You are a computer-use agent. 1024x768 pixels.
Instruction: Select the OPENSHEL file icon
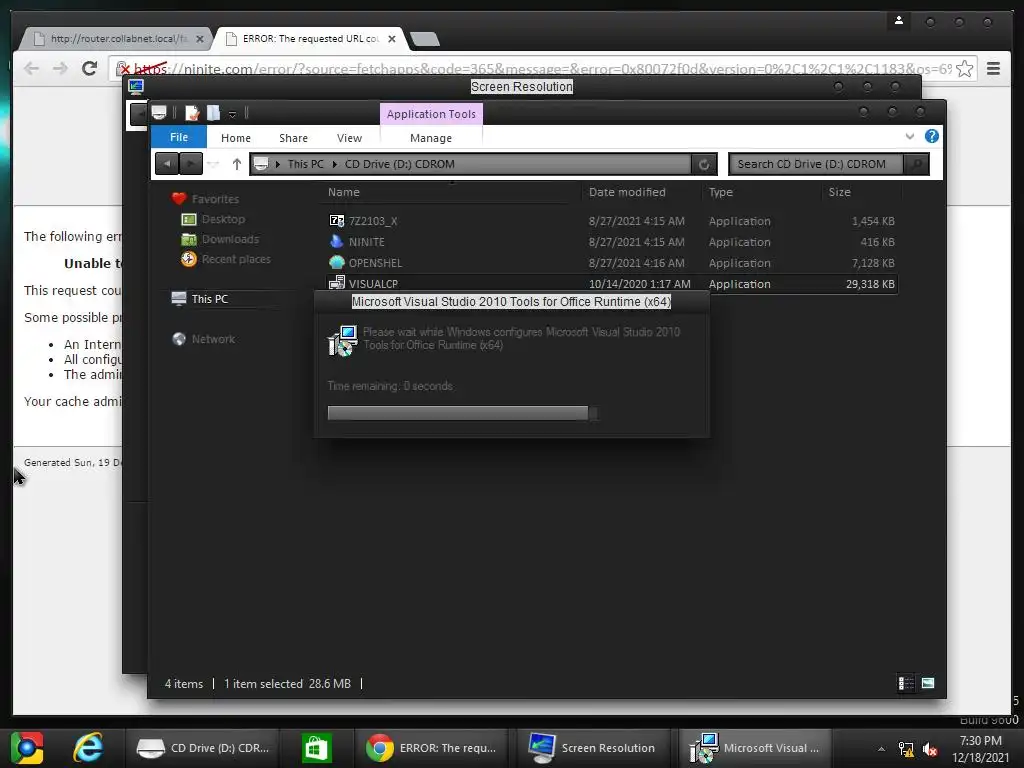click(336, 263)
